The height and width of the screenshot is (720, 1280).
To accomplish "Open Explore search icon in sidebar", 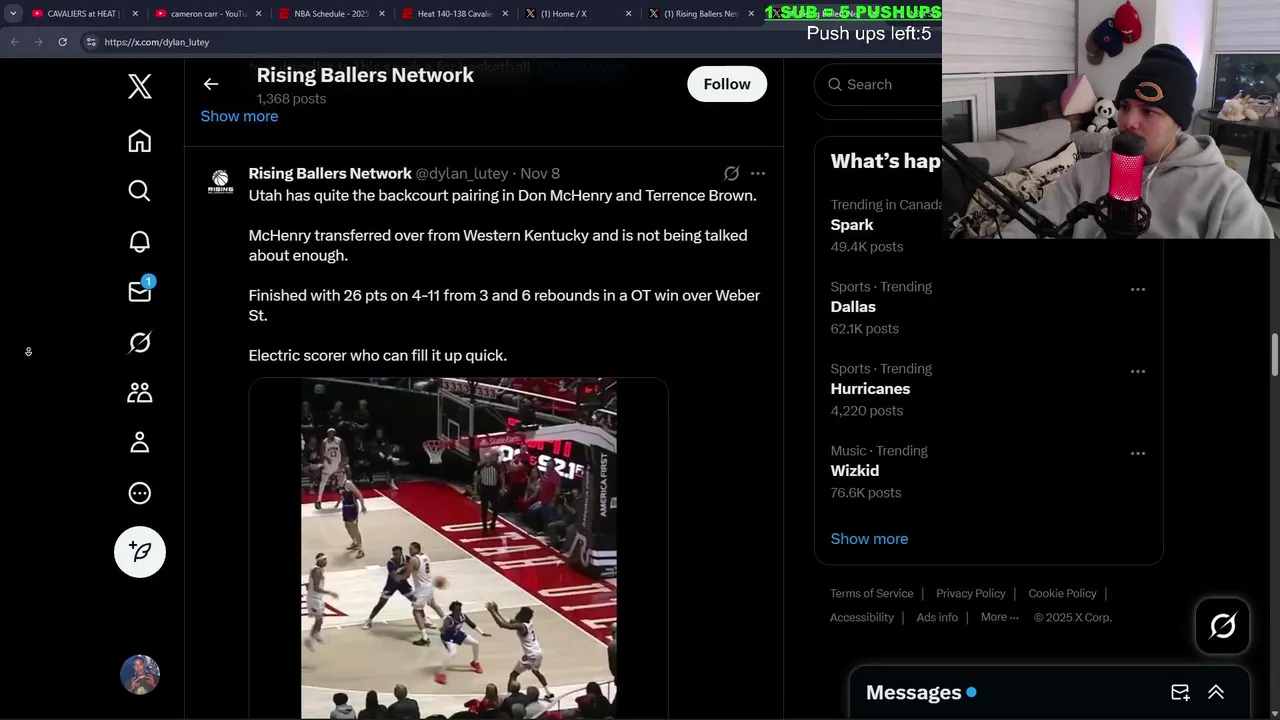I will 140,191.
